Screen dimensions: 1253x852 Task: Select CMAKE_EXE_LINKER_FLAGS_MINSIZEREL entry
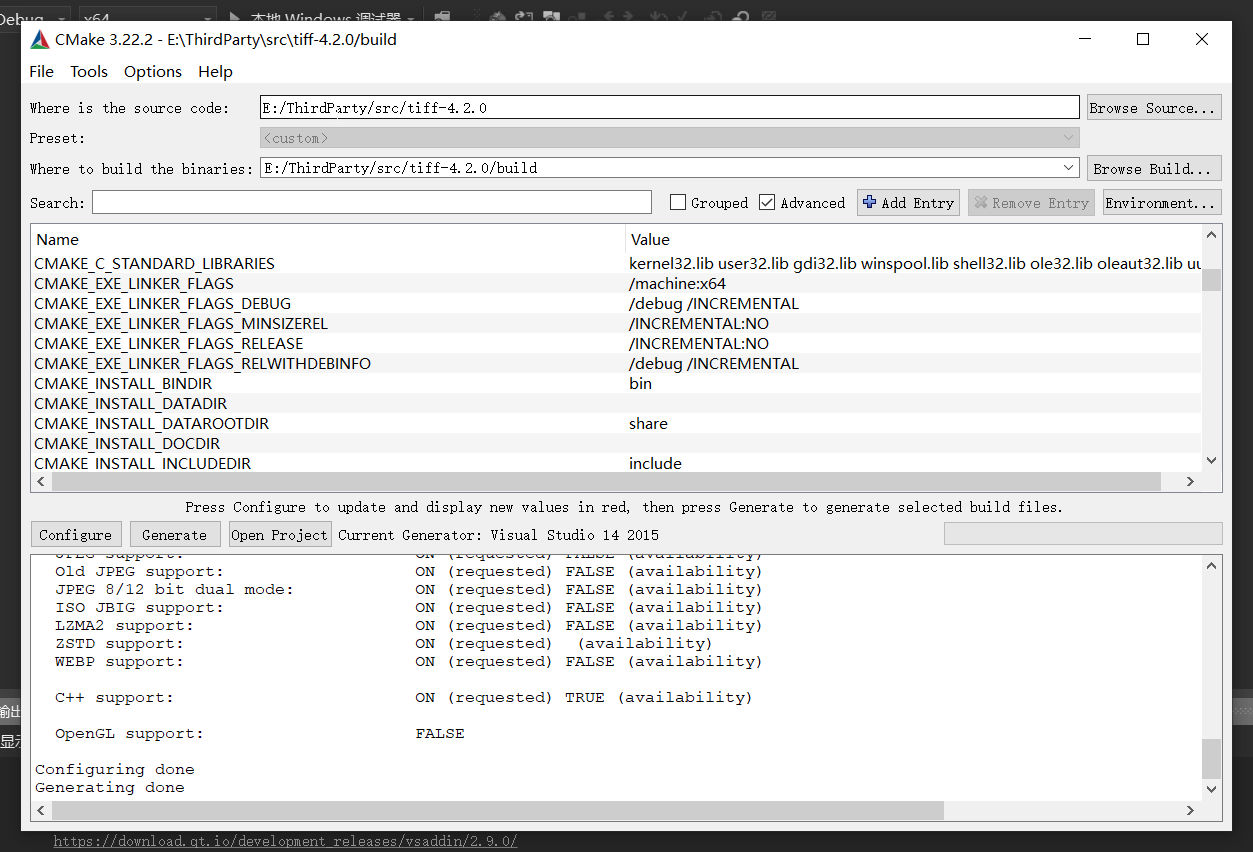(181, 323)
